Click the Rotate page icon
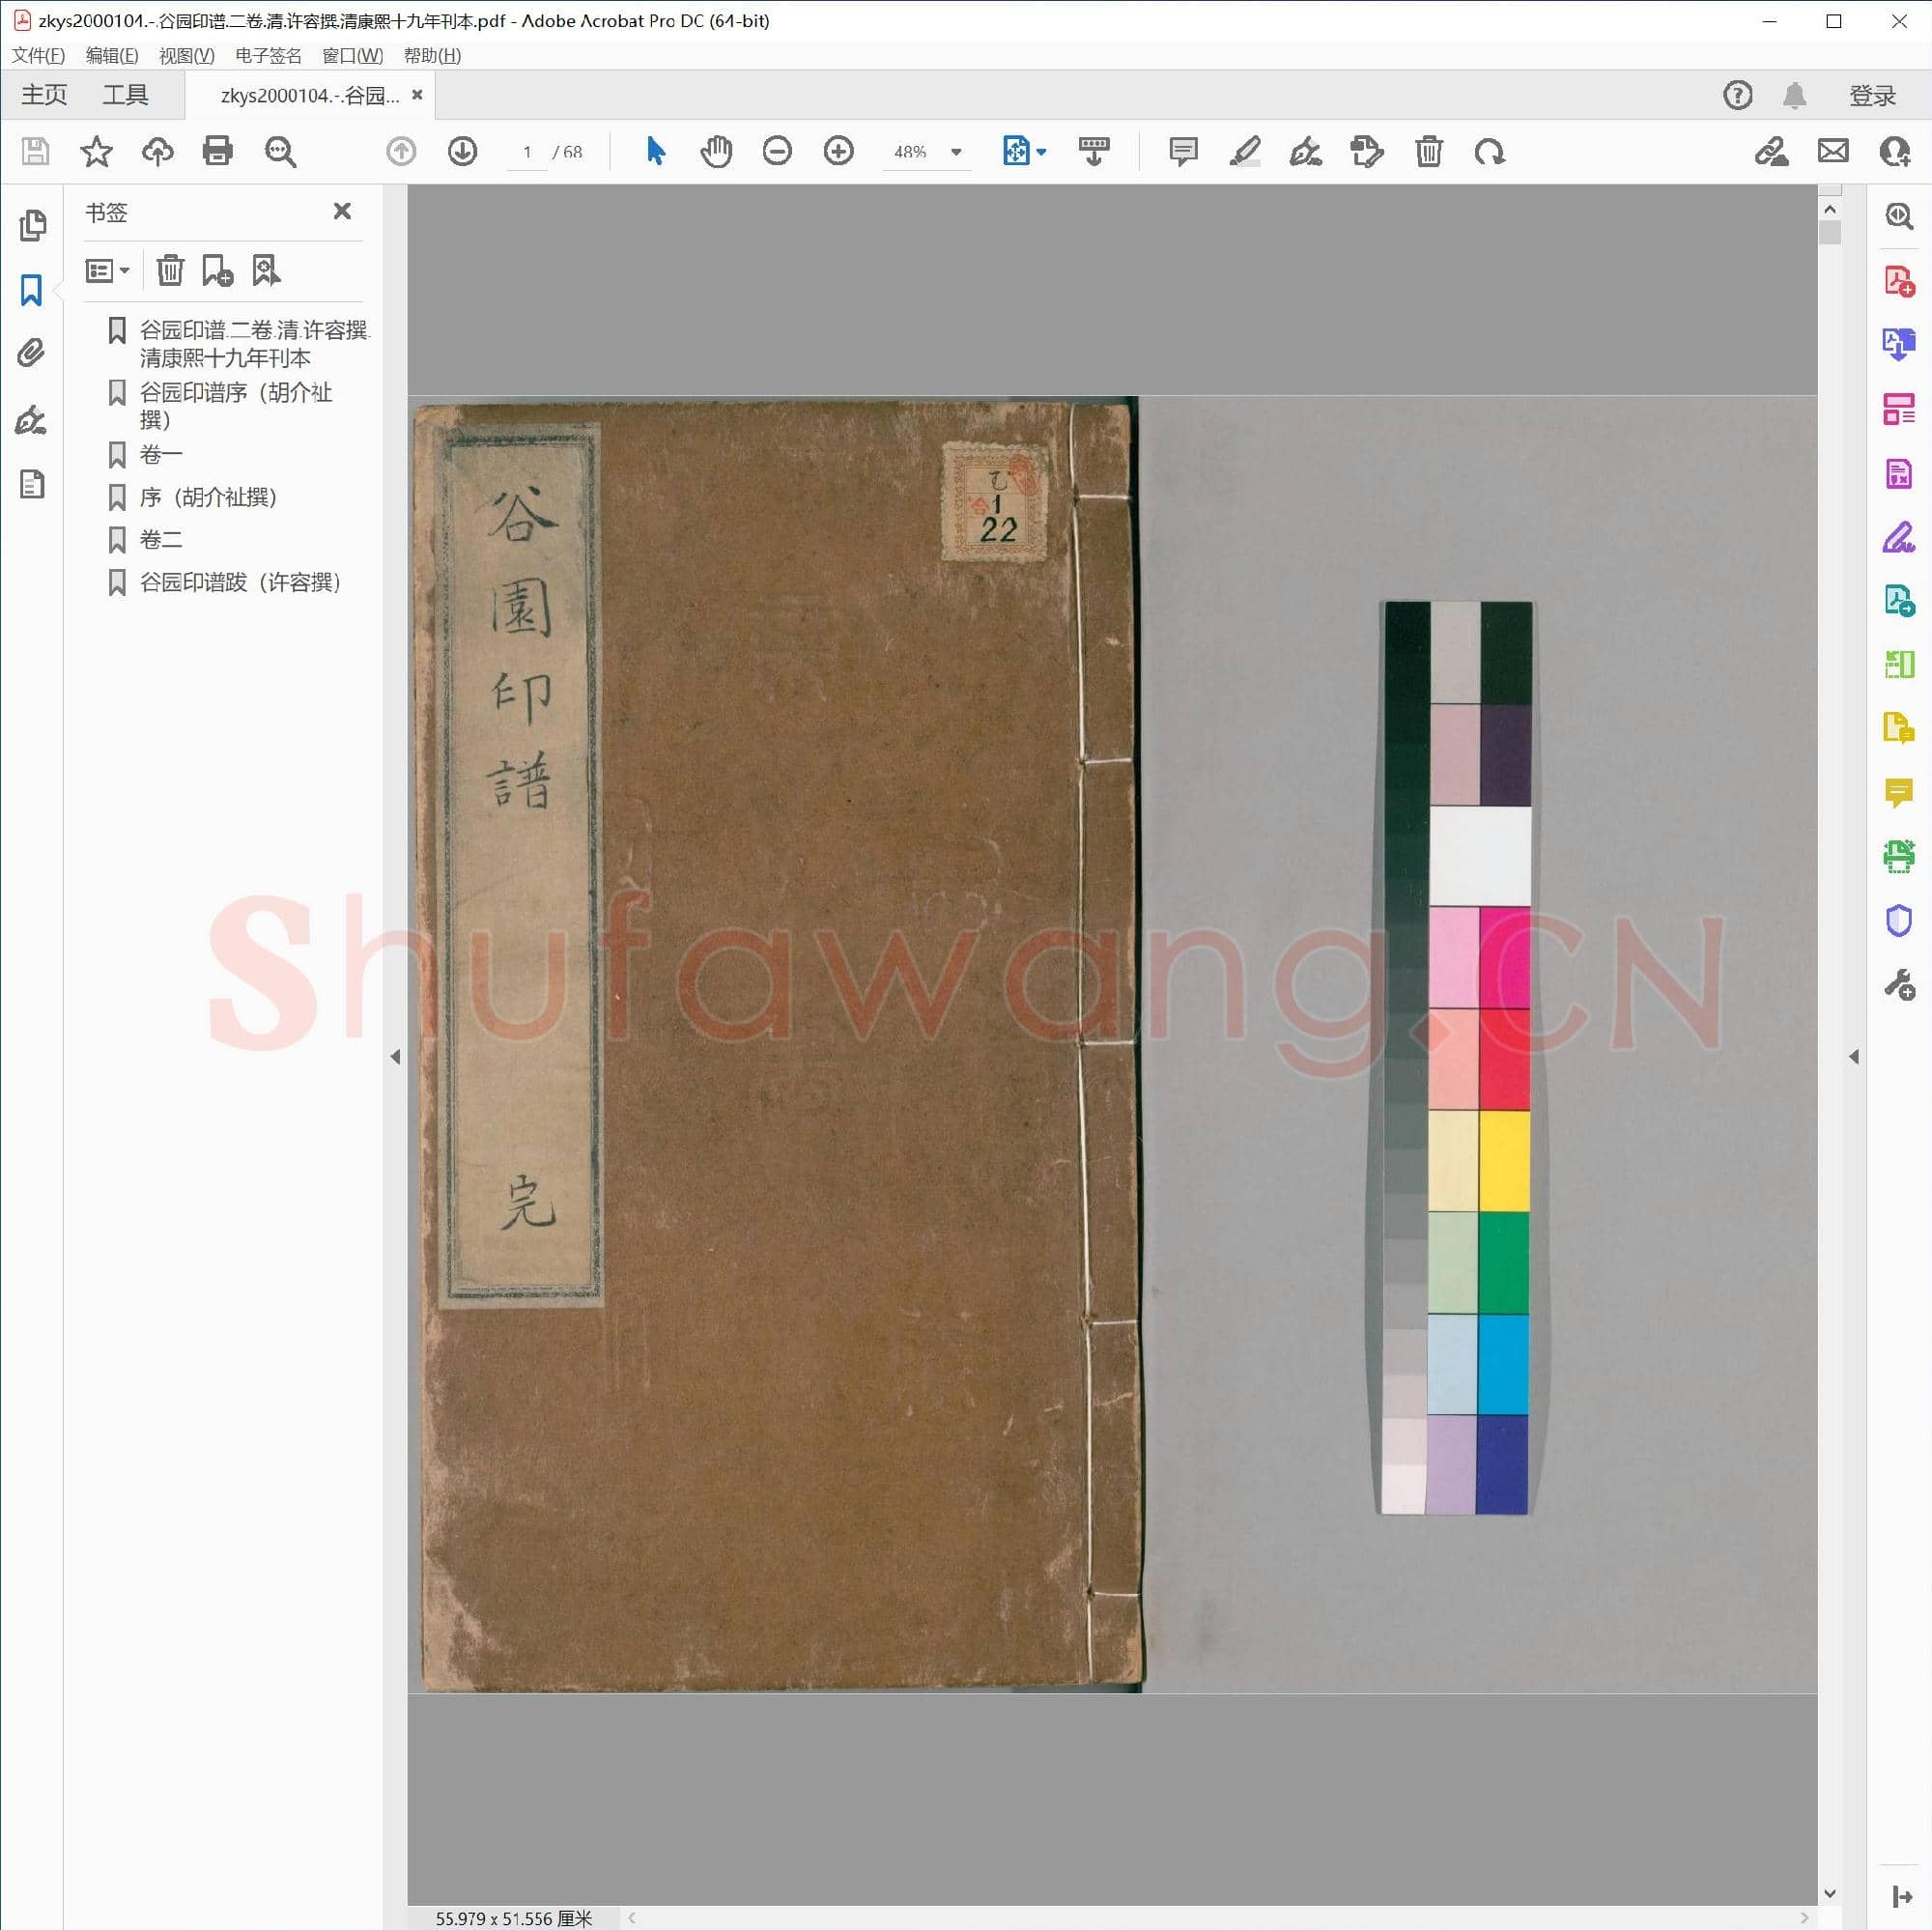The image size is (1932, 1930). (1489, 152)
